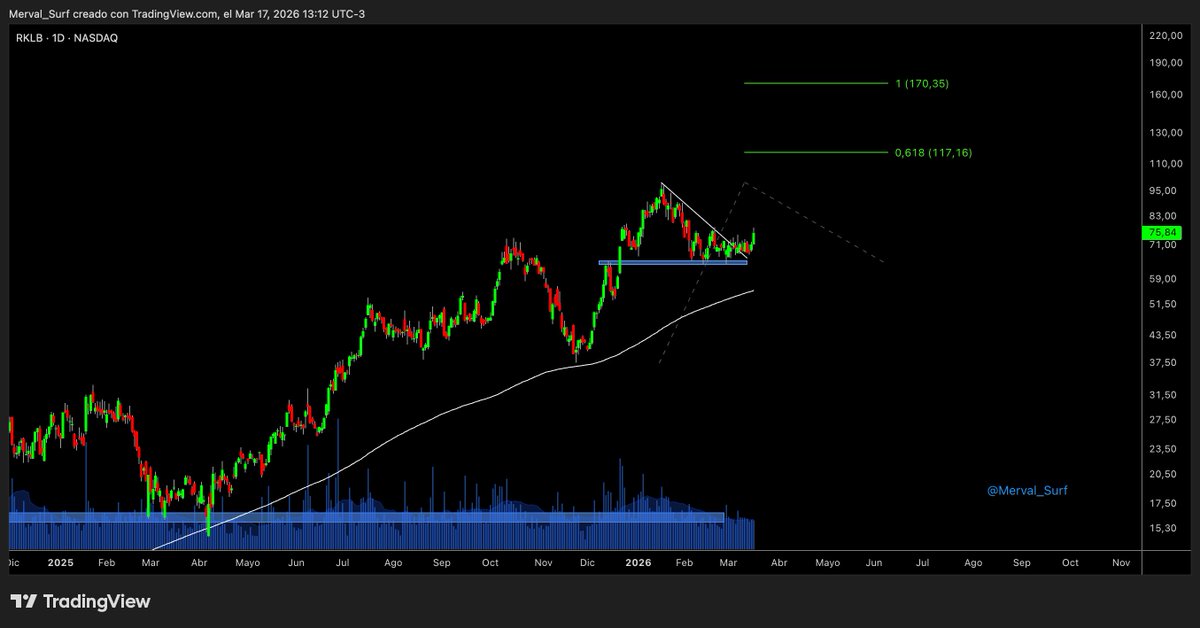1200x628 pixels.
Task: Select the blue horizontal support zone rectangle
Action: [x=670, y=262]
